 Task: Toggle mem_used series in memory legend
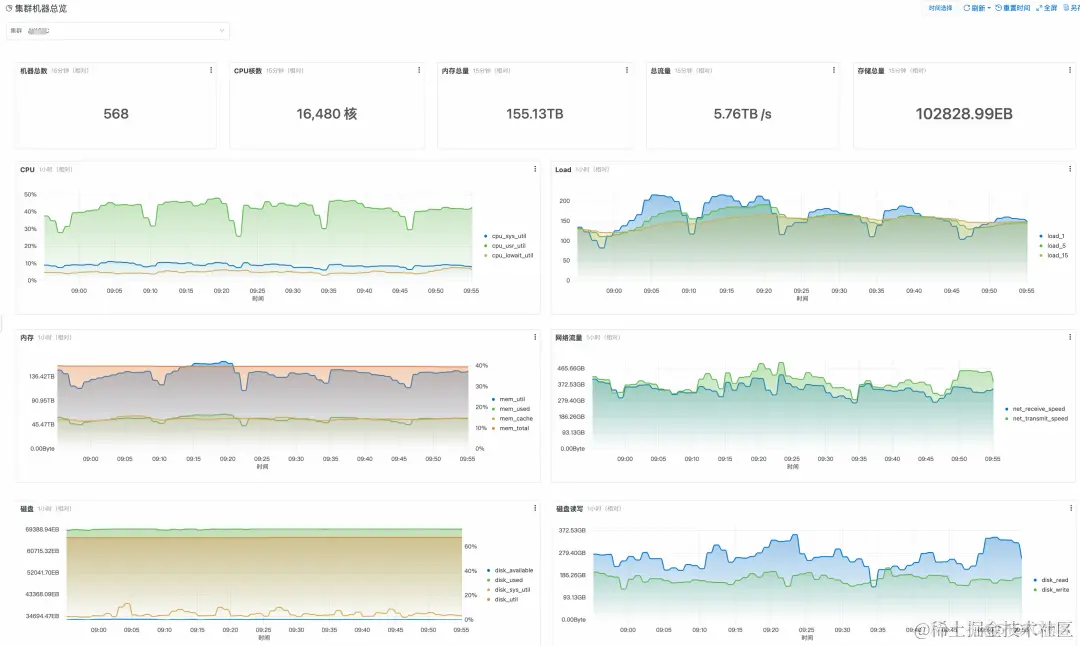pyautogui.click(x=510, y=409)
